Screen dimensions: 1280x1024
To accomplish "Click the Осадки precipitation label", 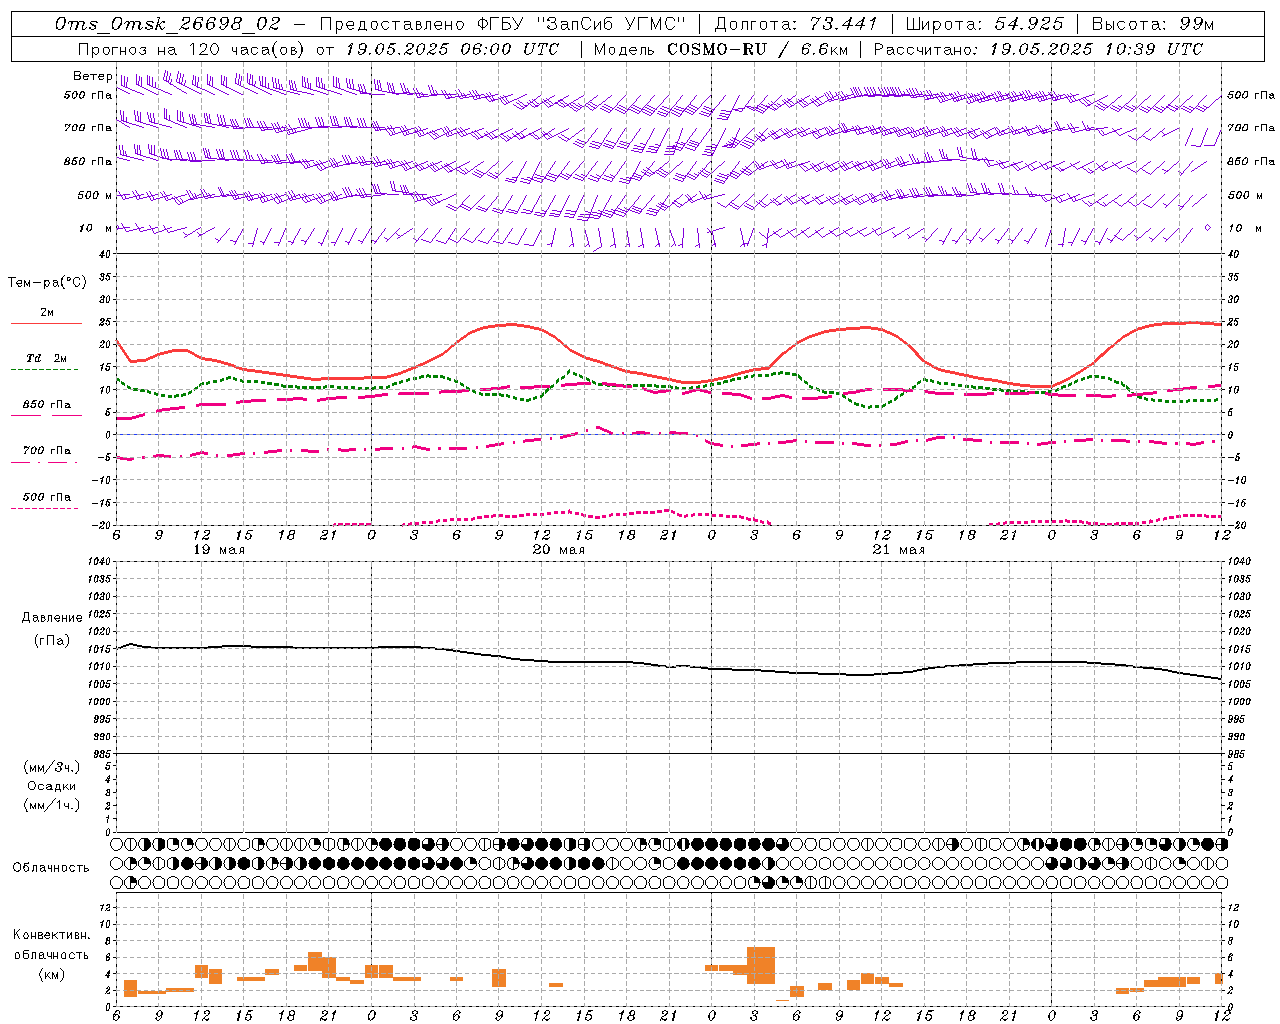I will [x=51, y=786].
